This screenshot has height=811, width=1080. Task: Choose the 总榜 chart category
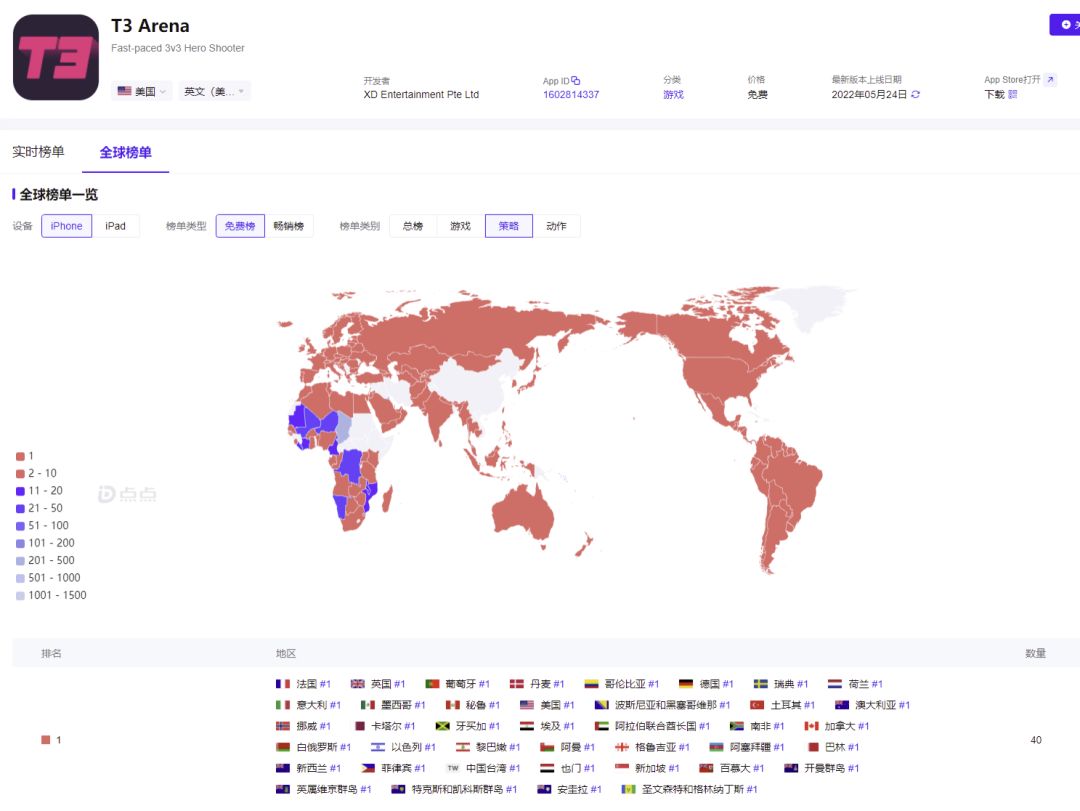coord(413,226)
